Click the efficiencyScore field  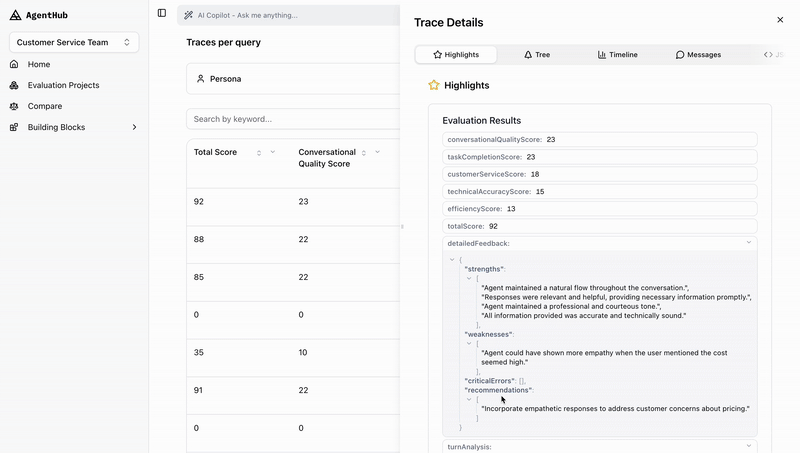click(599, 209)
